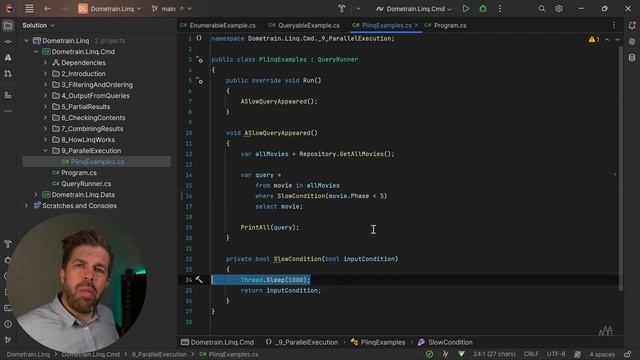Open the main git branch dropdown
This screenshot has height=360, width=640.
pos(171,9)
